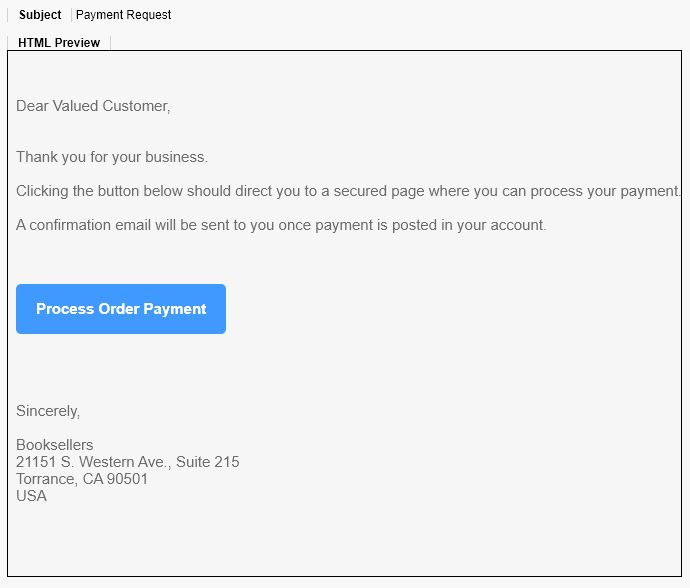Click blank space right of the blue button
This screenshot has width=690, height=588.
coord(453,309)
